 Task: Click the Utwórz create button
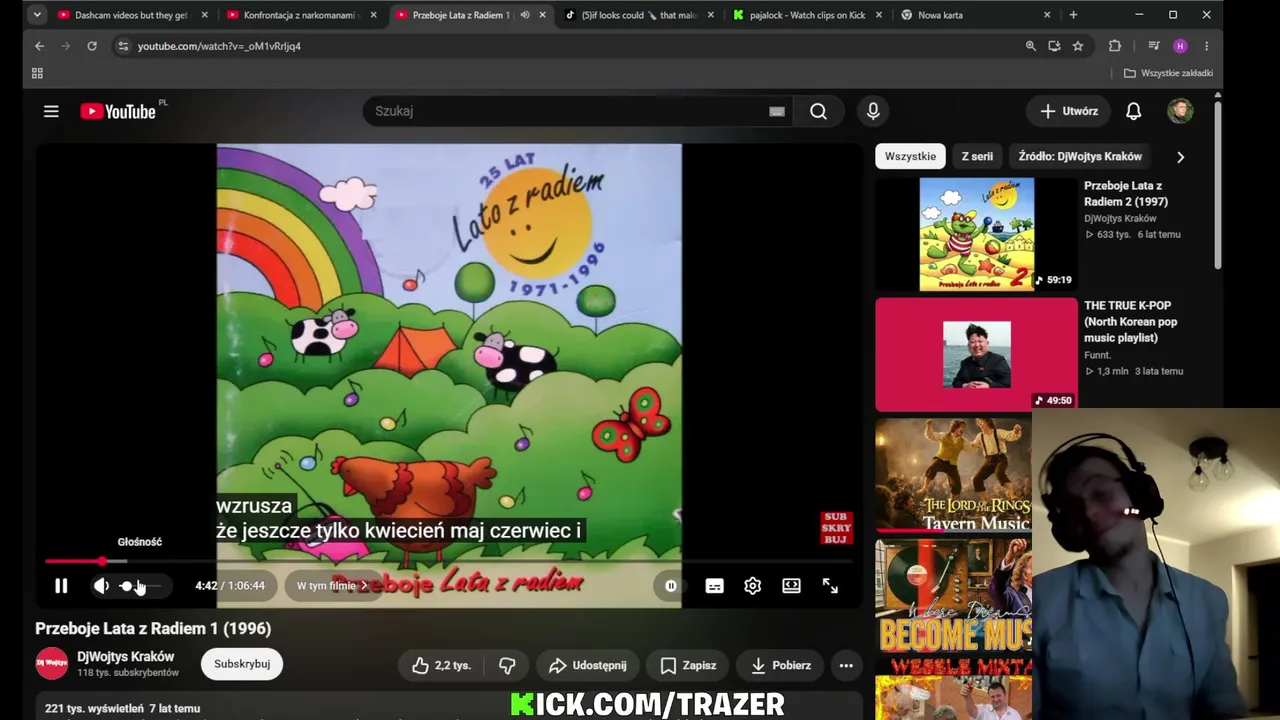1069,111
